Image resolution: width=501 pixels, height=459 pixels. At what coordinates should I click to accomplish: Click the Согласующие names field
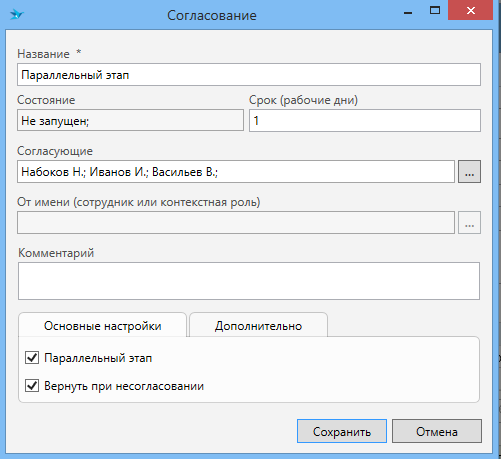pos(236,172)
